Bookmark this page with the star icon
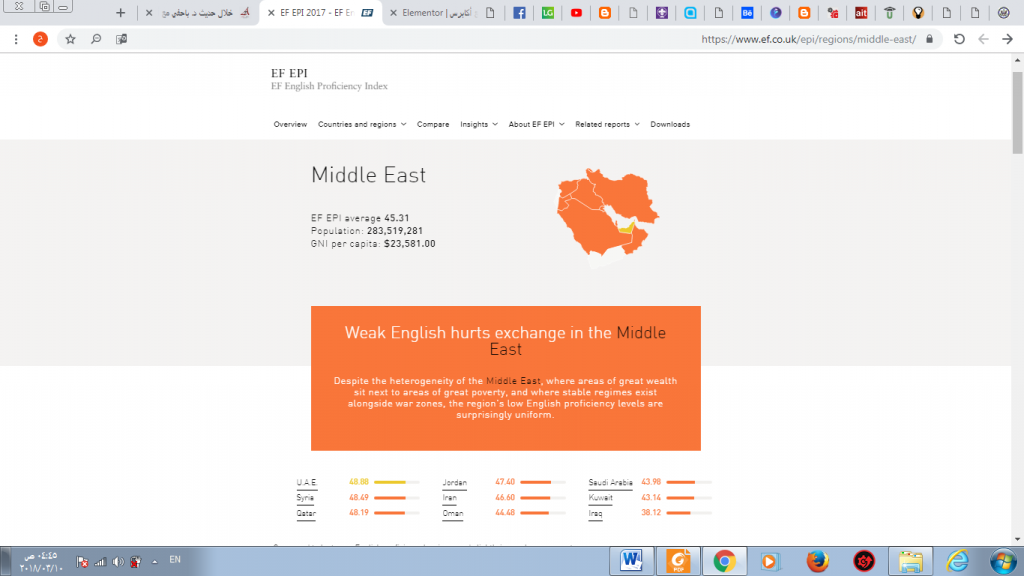1024x576 pixels. [71, 39]
